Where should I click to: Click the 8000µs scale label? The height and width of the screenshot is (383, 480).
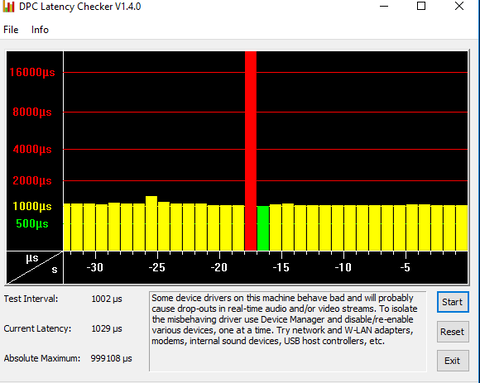(32, 112)
